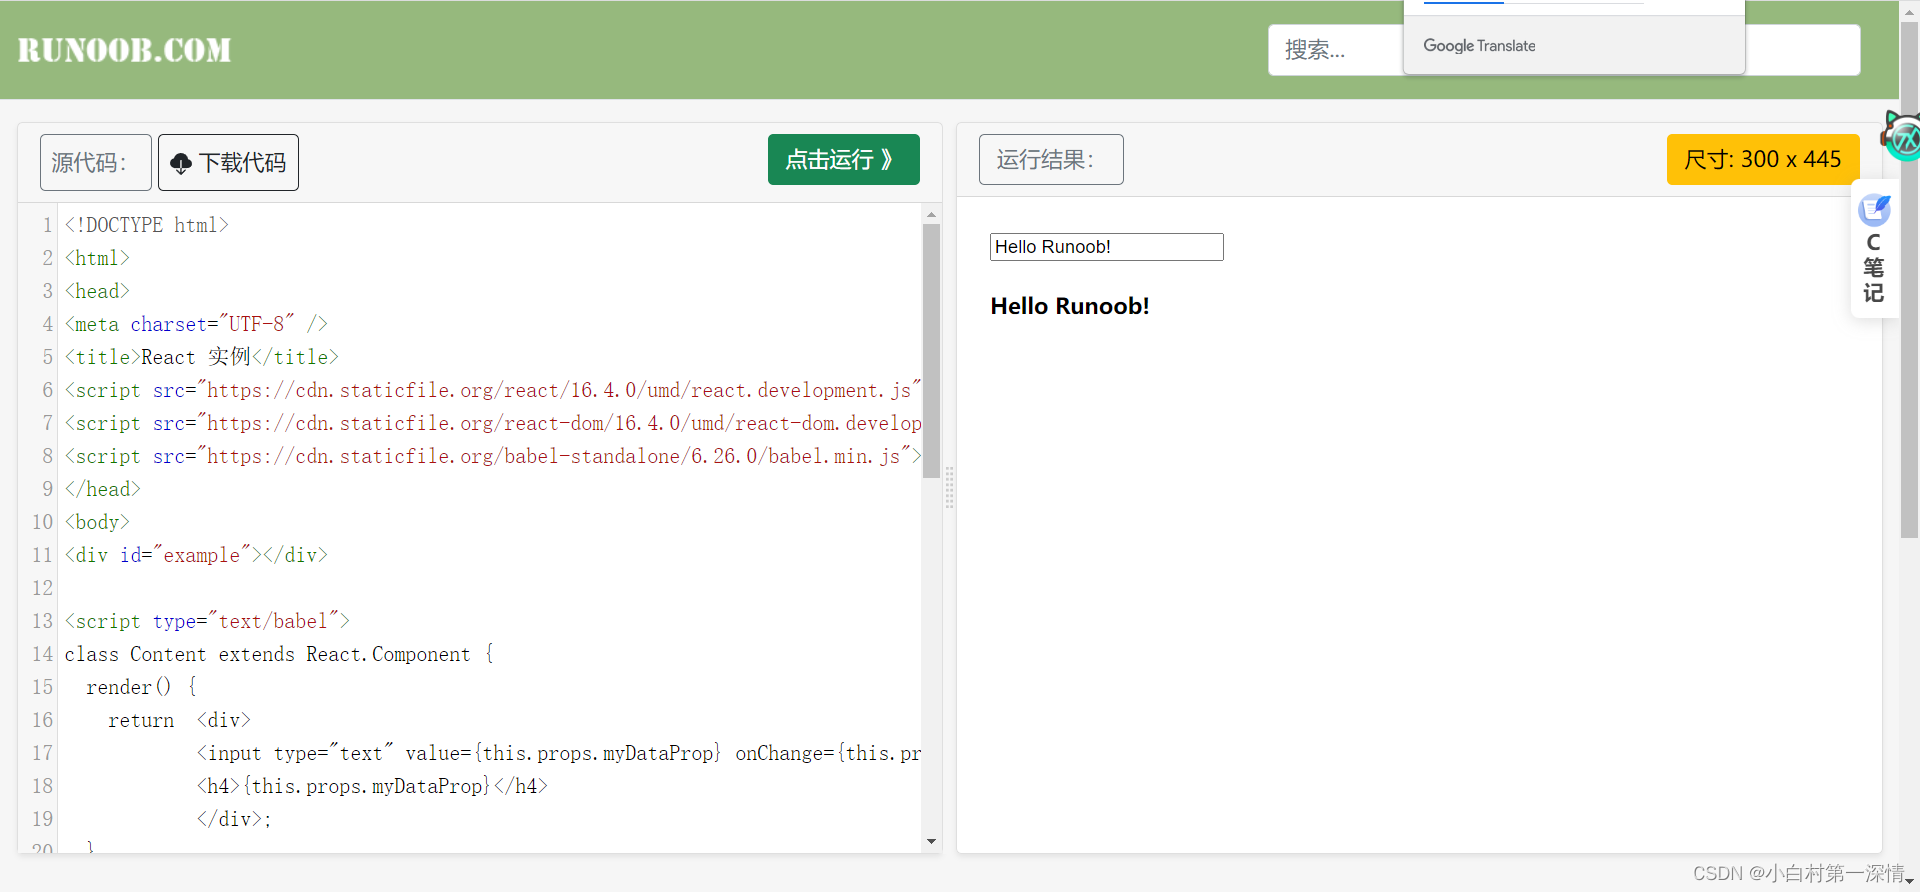The height and width of the screenshot is (892, 1920).
Task: Click line 3 <head> tag
Action: 97,291
